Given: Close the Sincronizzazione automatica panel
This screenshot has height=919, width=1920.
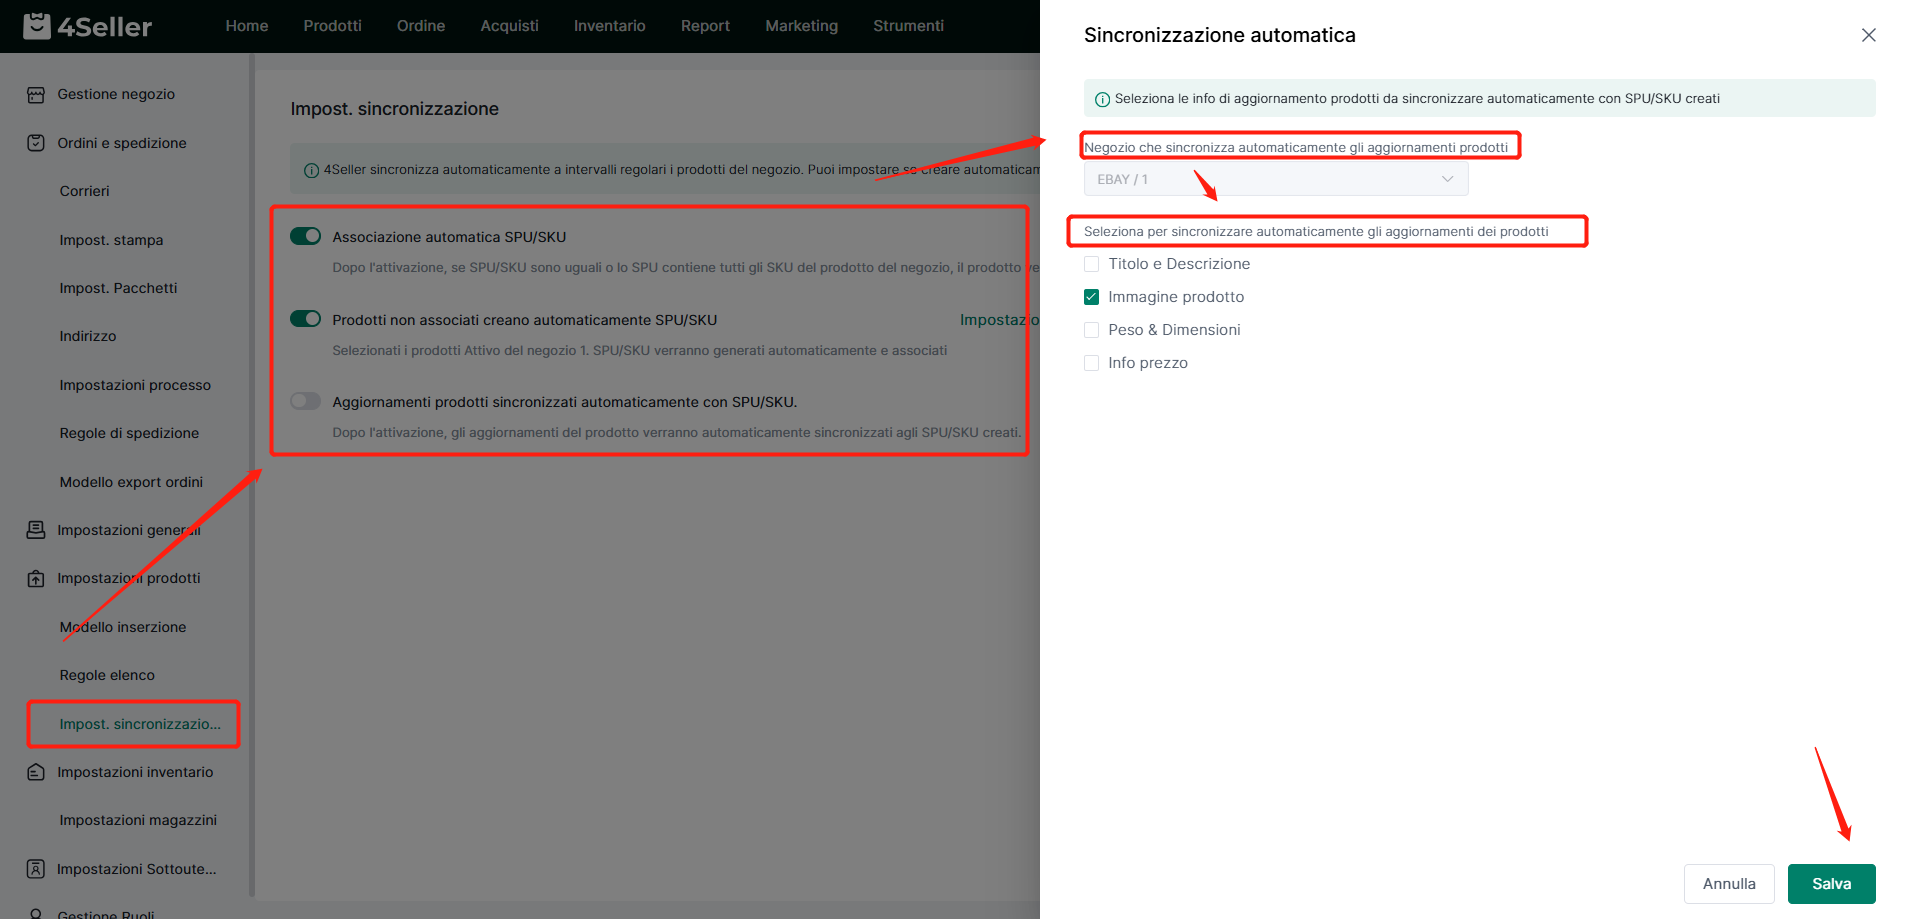Looking at the screenshot, I should tap(1868, 35).
